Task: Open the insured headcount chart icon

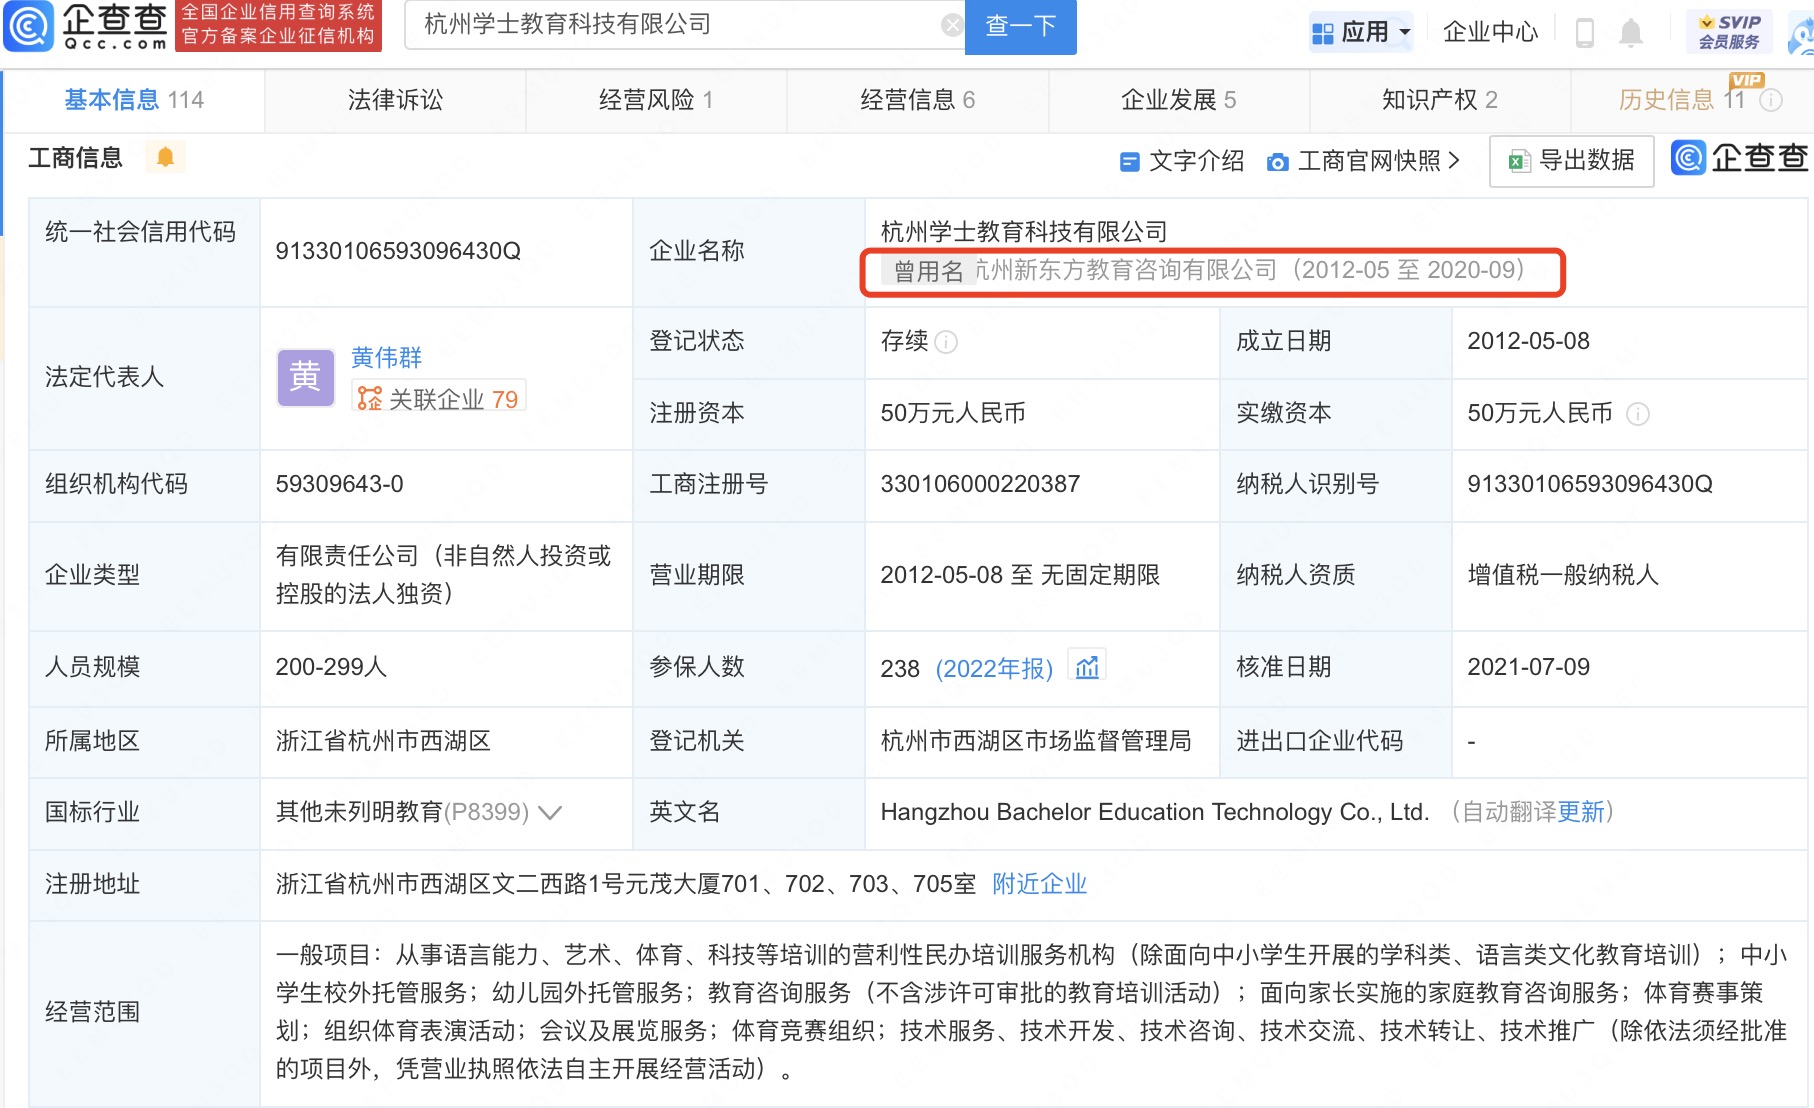Action: 1087,667
